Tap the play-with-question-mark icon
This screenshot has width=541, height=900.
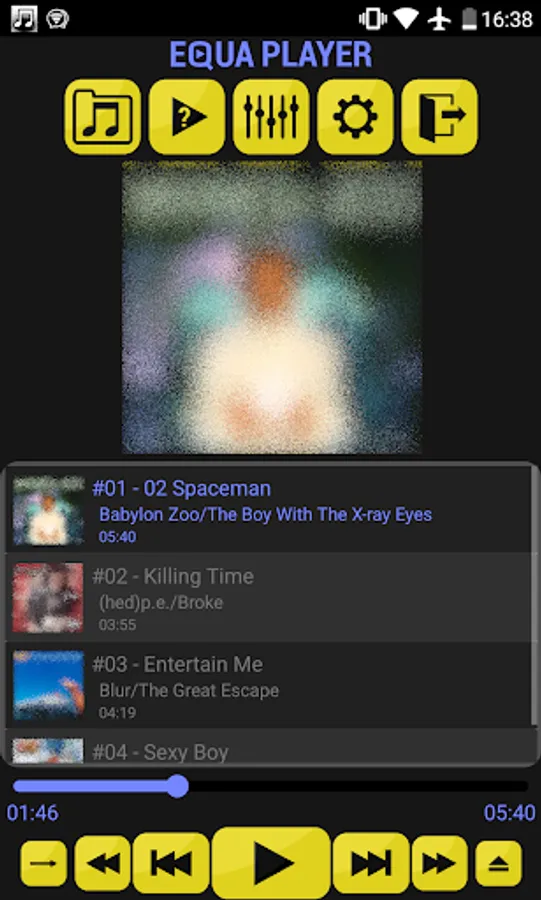click(x=186, y=117)
